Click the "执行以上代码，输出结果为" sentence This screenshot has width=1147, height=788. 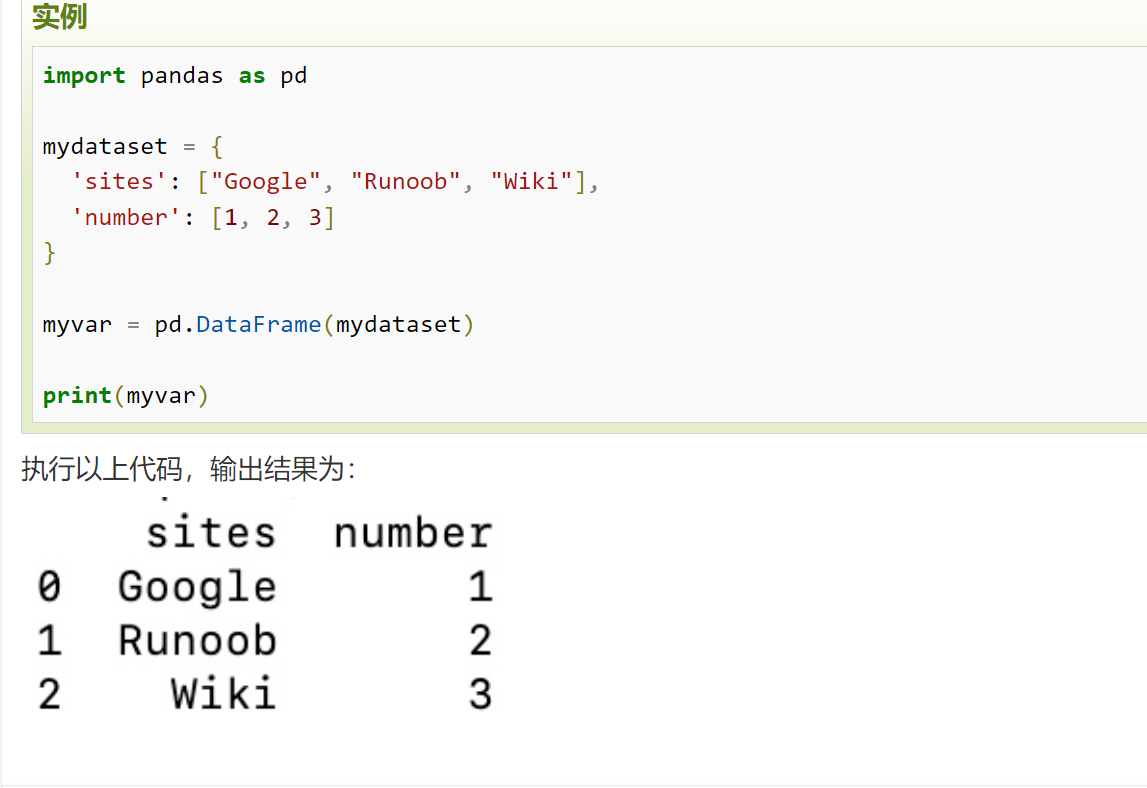click(188, 469)
